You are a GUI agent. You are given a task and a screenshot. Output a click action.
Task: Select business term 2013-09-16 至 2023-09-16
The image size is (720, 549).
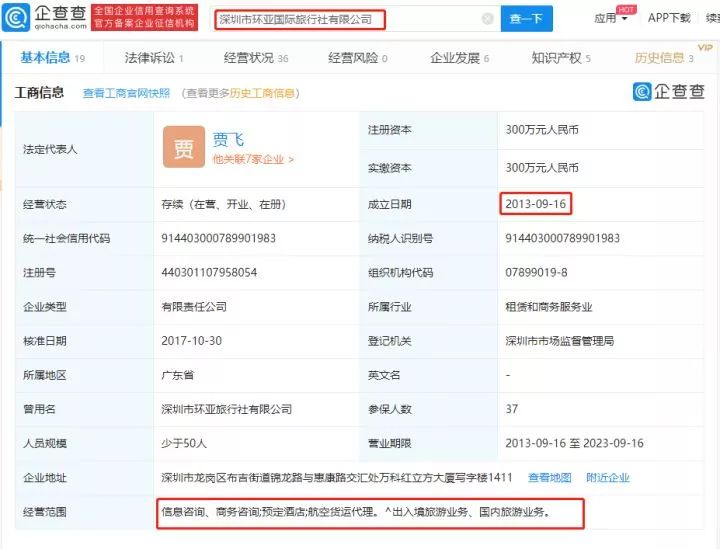[574, 443]
